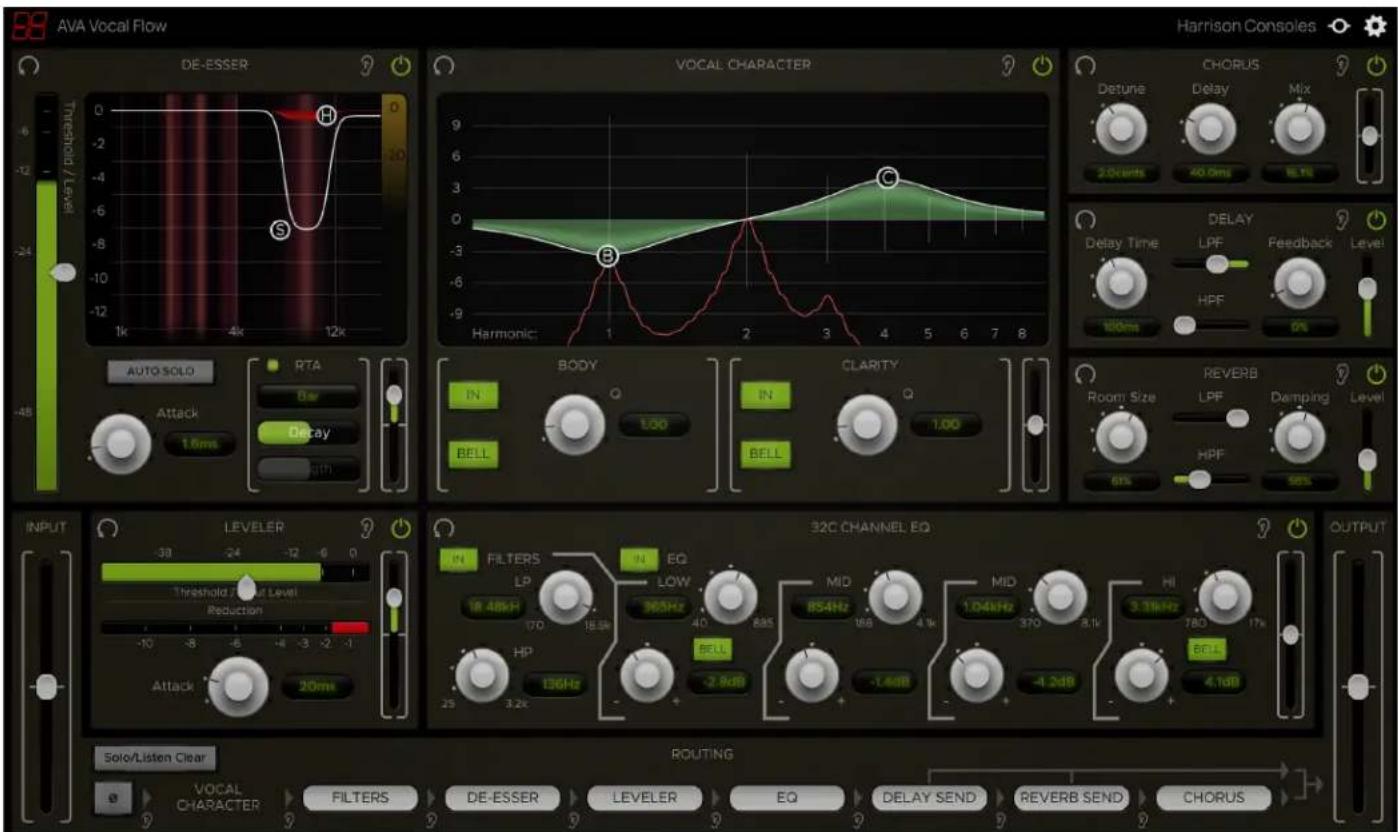Select the CHORUS routing block
This screenshot has height=832, width=1398.
pyautogui.click(x=1214, y=797)
